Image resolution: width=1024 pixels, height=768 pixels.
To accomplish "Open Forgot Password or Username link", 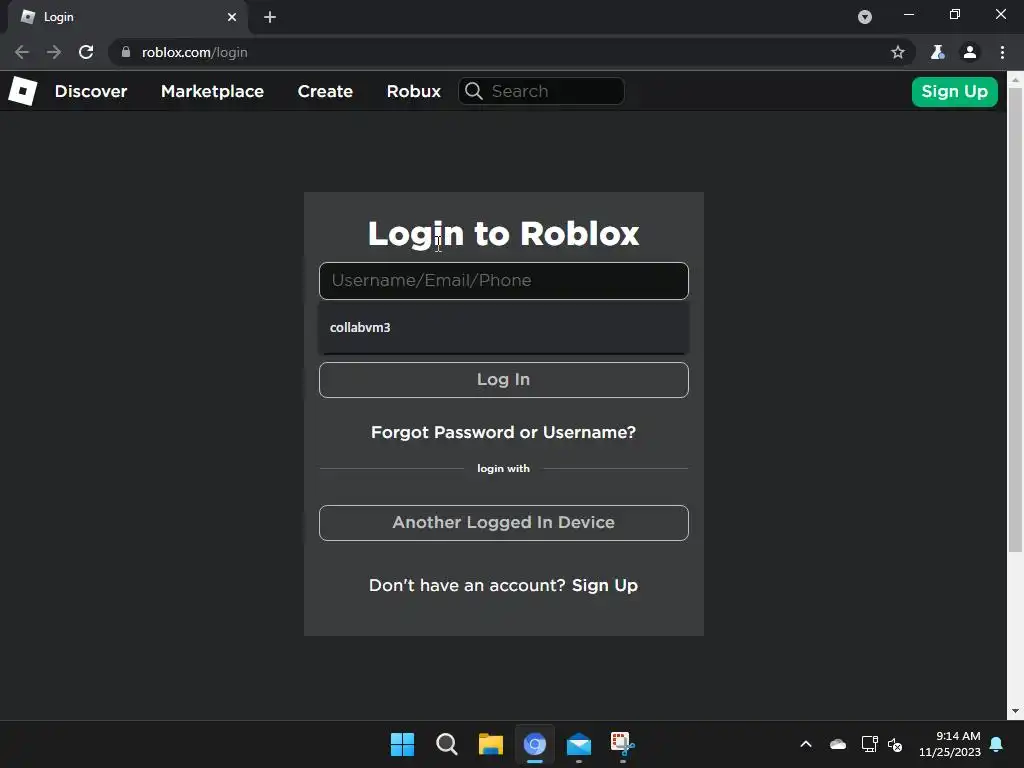I will 504,432.
